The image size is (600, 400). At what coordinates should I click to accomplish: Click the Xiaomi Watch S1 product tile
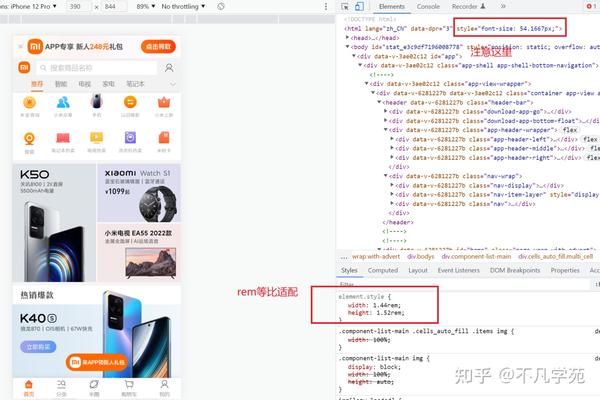(139, 193)
